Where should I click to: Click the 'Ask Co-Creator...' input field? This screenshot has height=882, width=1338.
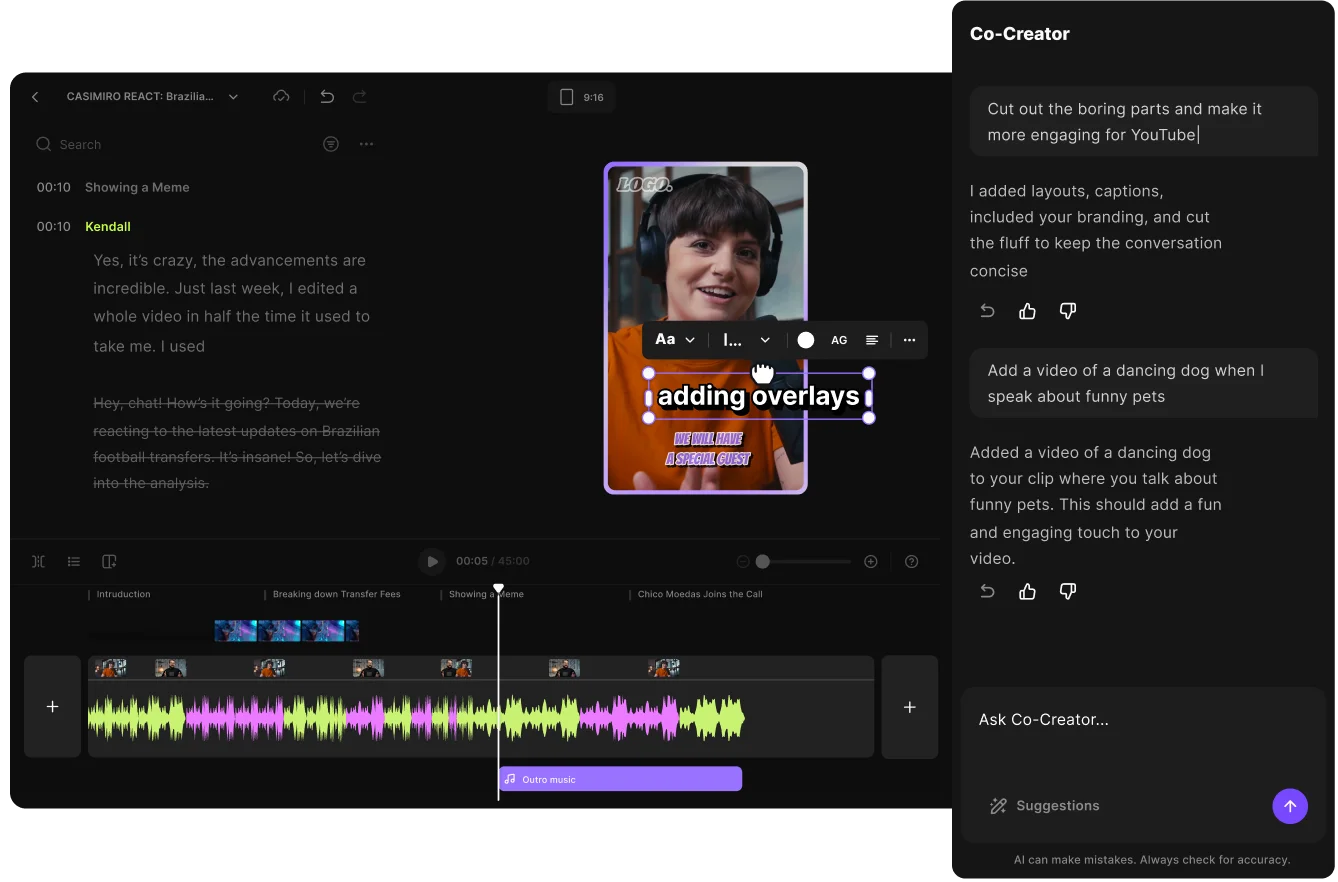[1143, 719]
